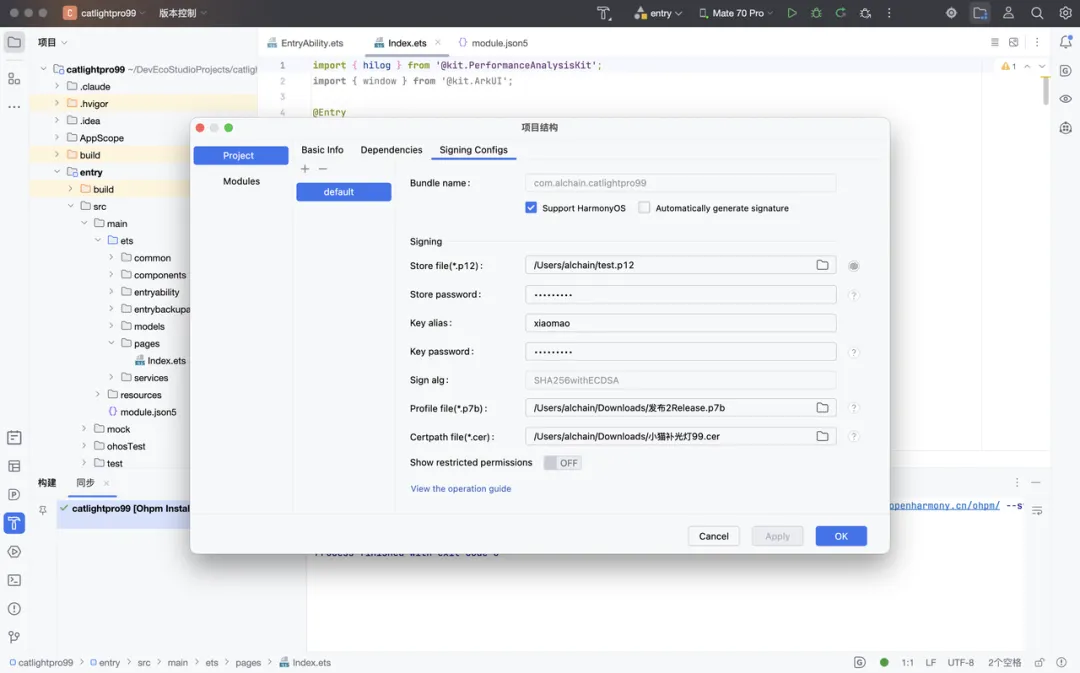The height and width of the screenshot is (673, 1080).
Task: Browse for Store file p12 folder icon
Action: [822, 265]
